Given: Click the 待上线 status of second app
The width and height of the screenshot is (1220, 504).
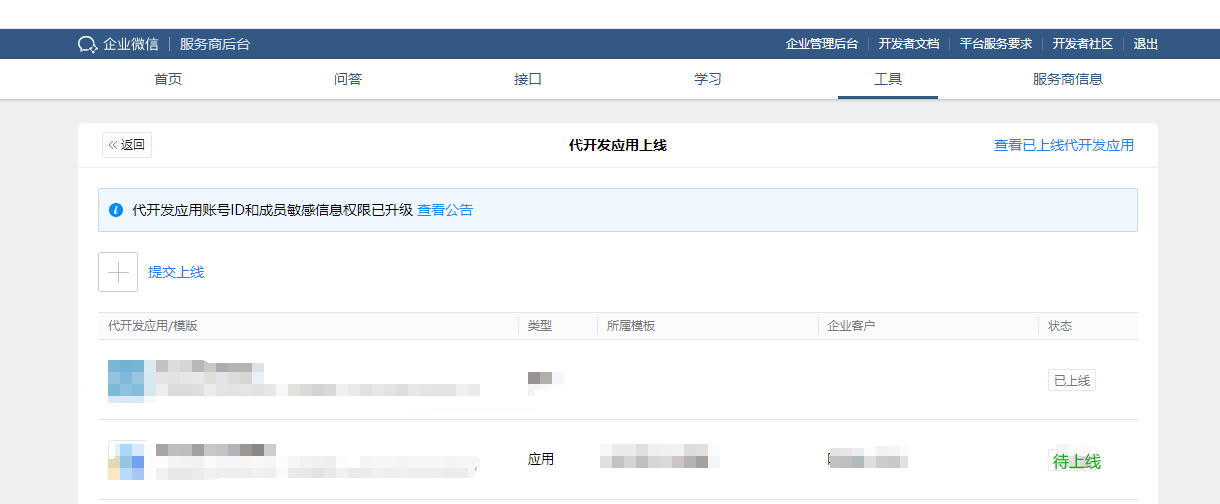Looking at the screenshot, I should tap(1076, 461).
